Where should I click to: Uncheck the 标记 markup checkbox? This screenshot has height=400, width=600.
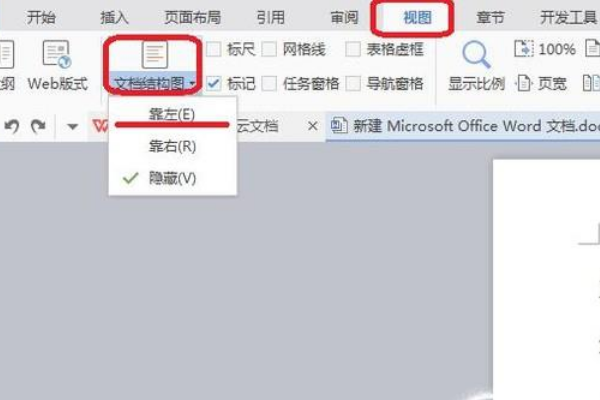pyautogui.click(x=213, y=83)
